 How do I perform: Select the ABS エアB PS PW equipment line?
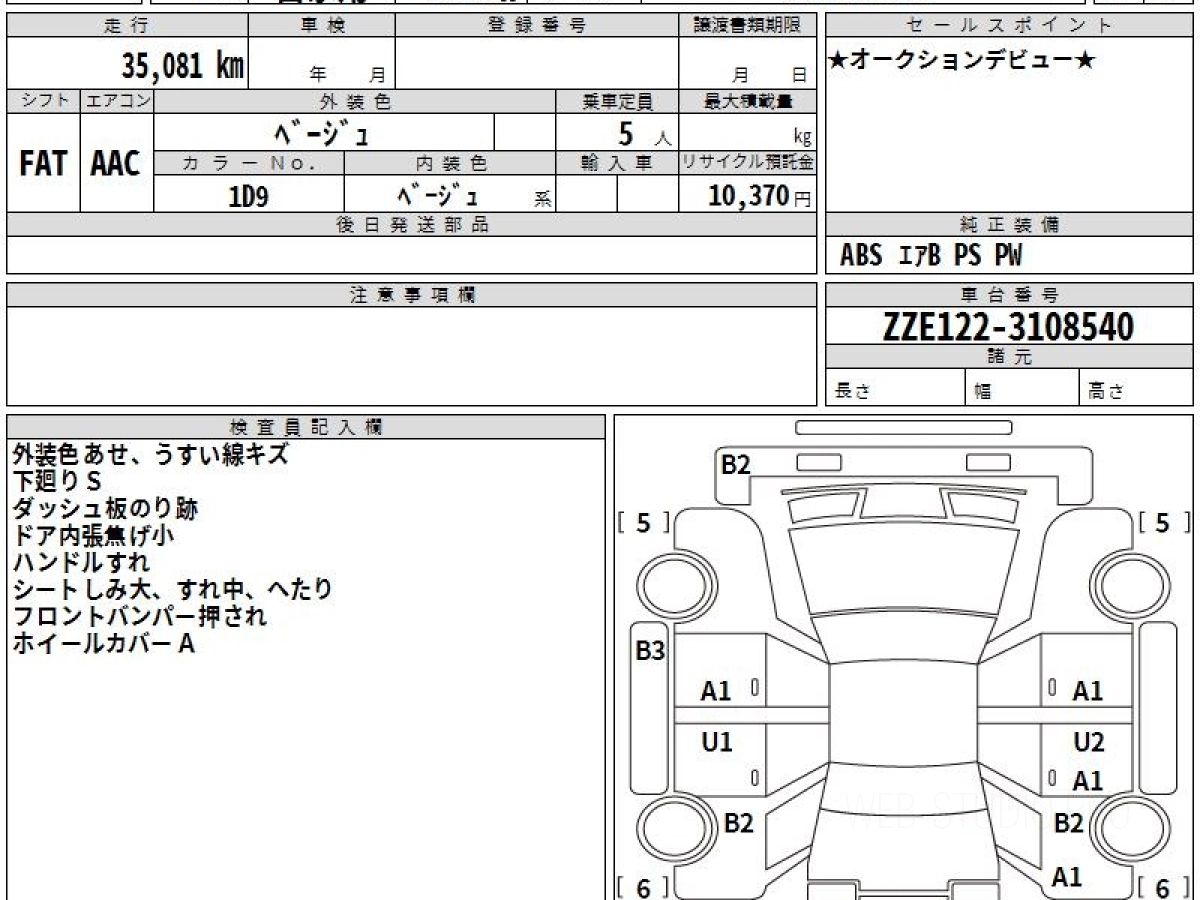[931, 256]
